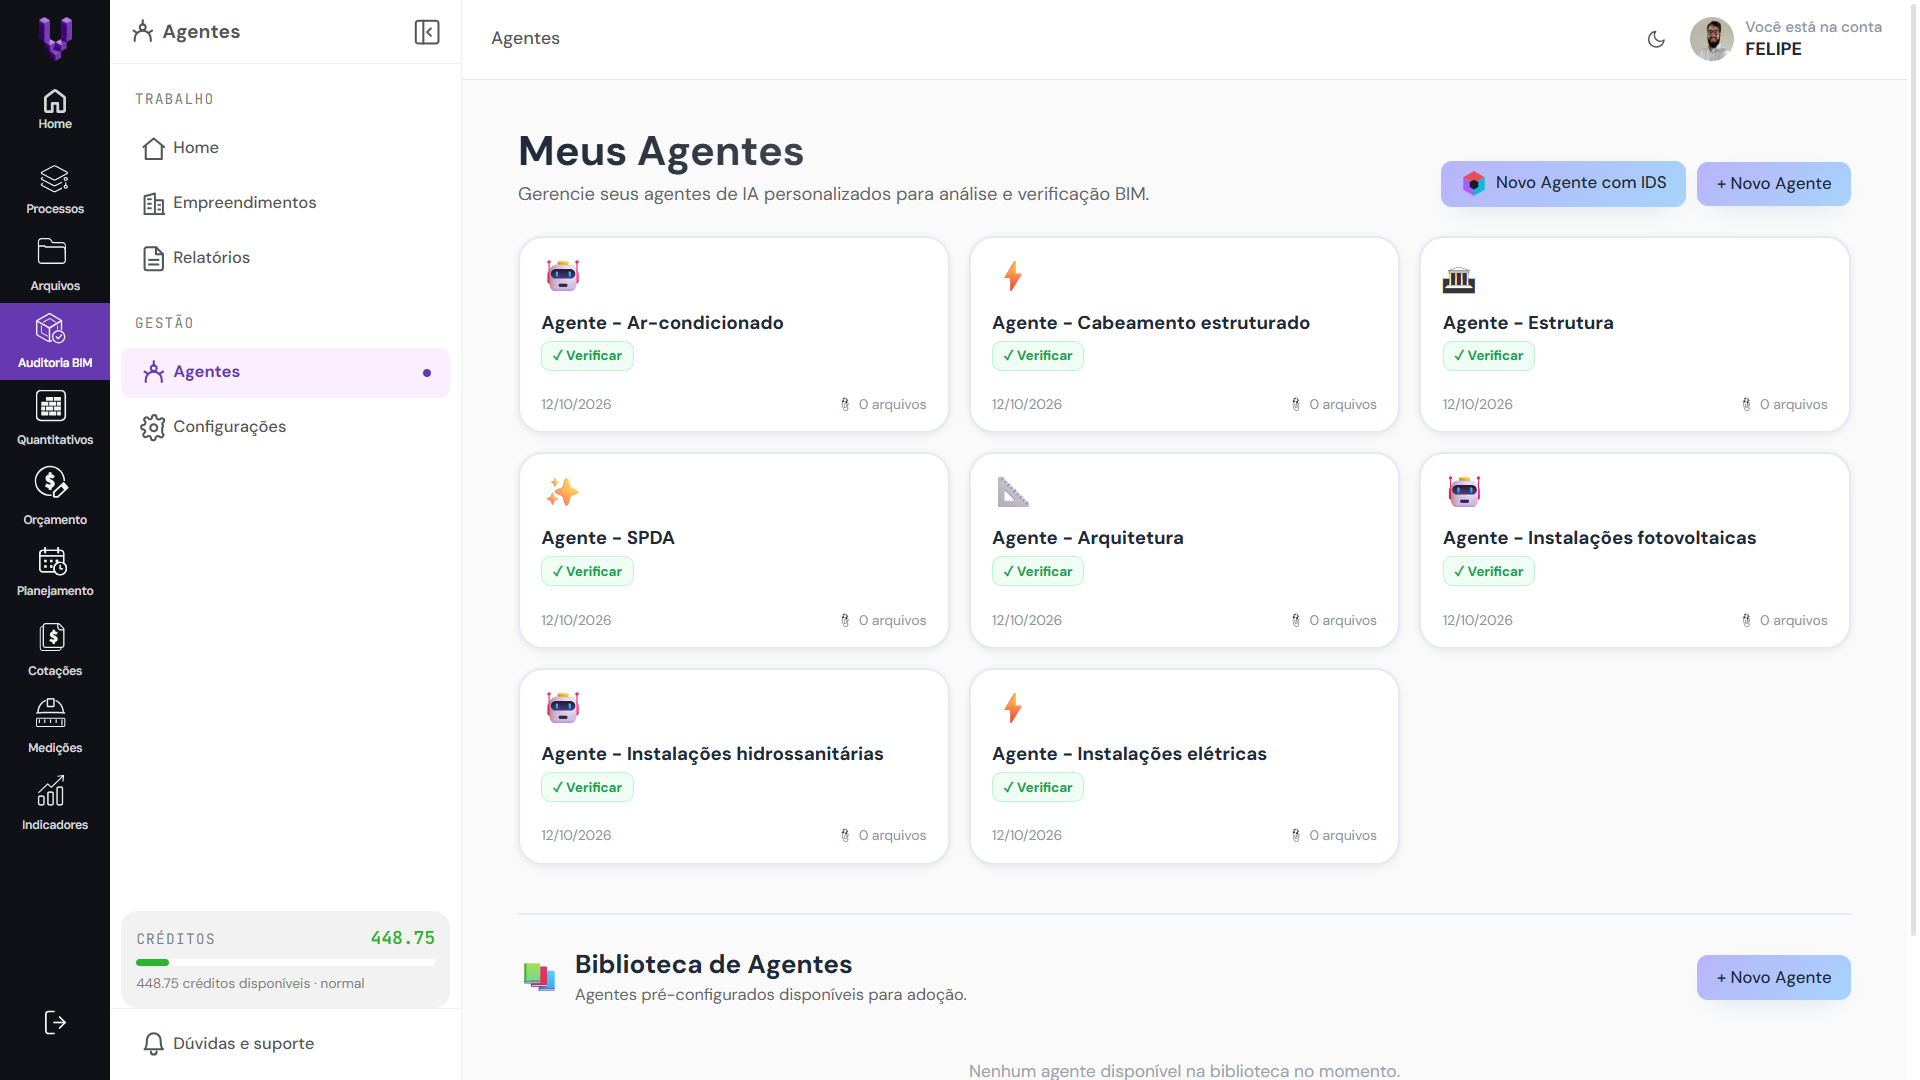Screen dimensions: 1920x1080
Task: Click the Estrutura building icon
Action: [x=1459, y=280]
